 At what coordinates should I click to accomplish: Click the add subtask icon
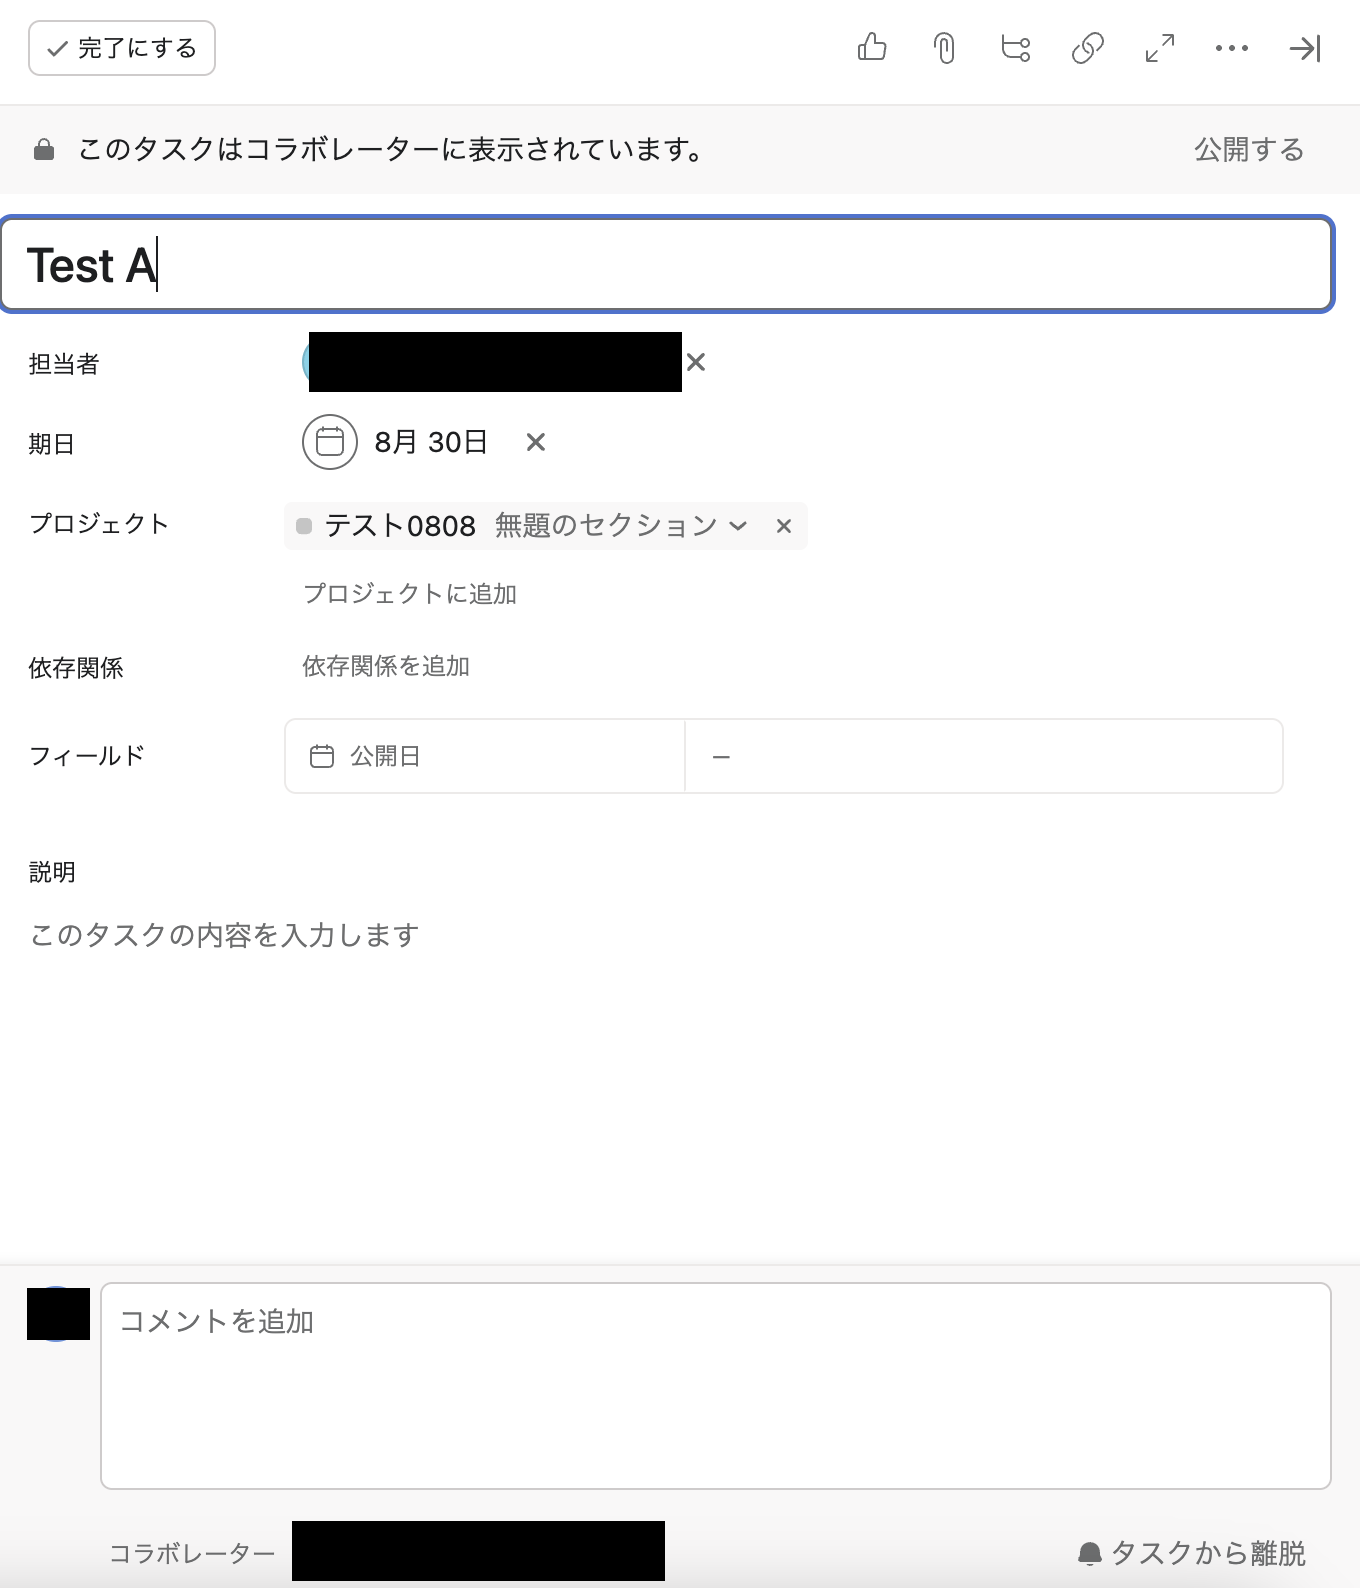coord(1016,48)
